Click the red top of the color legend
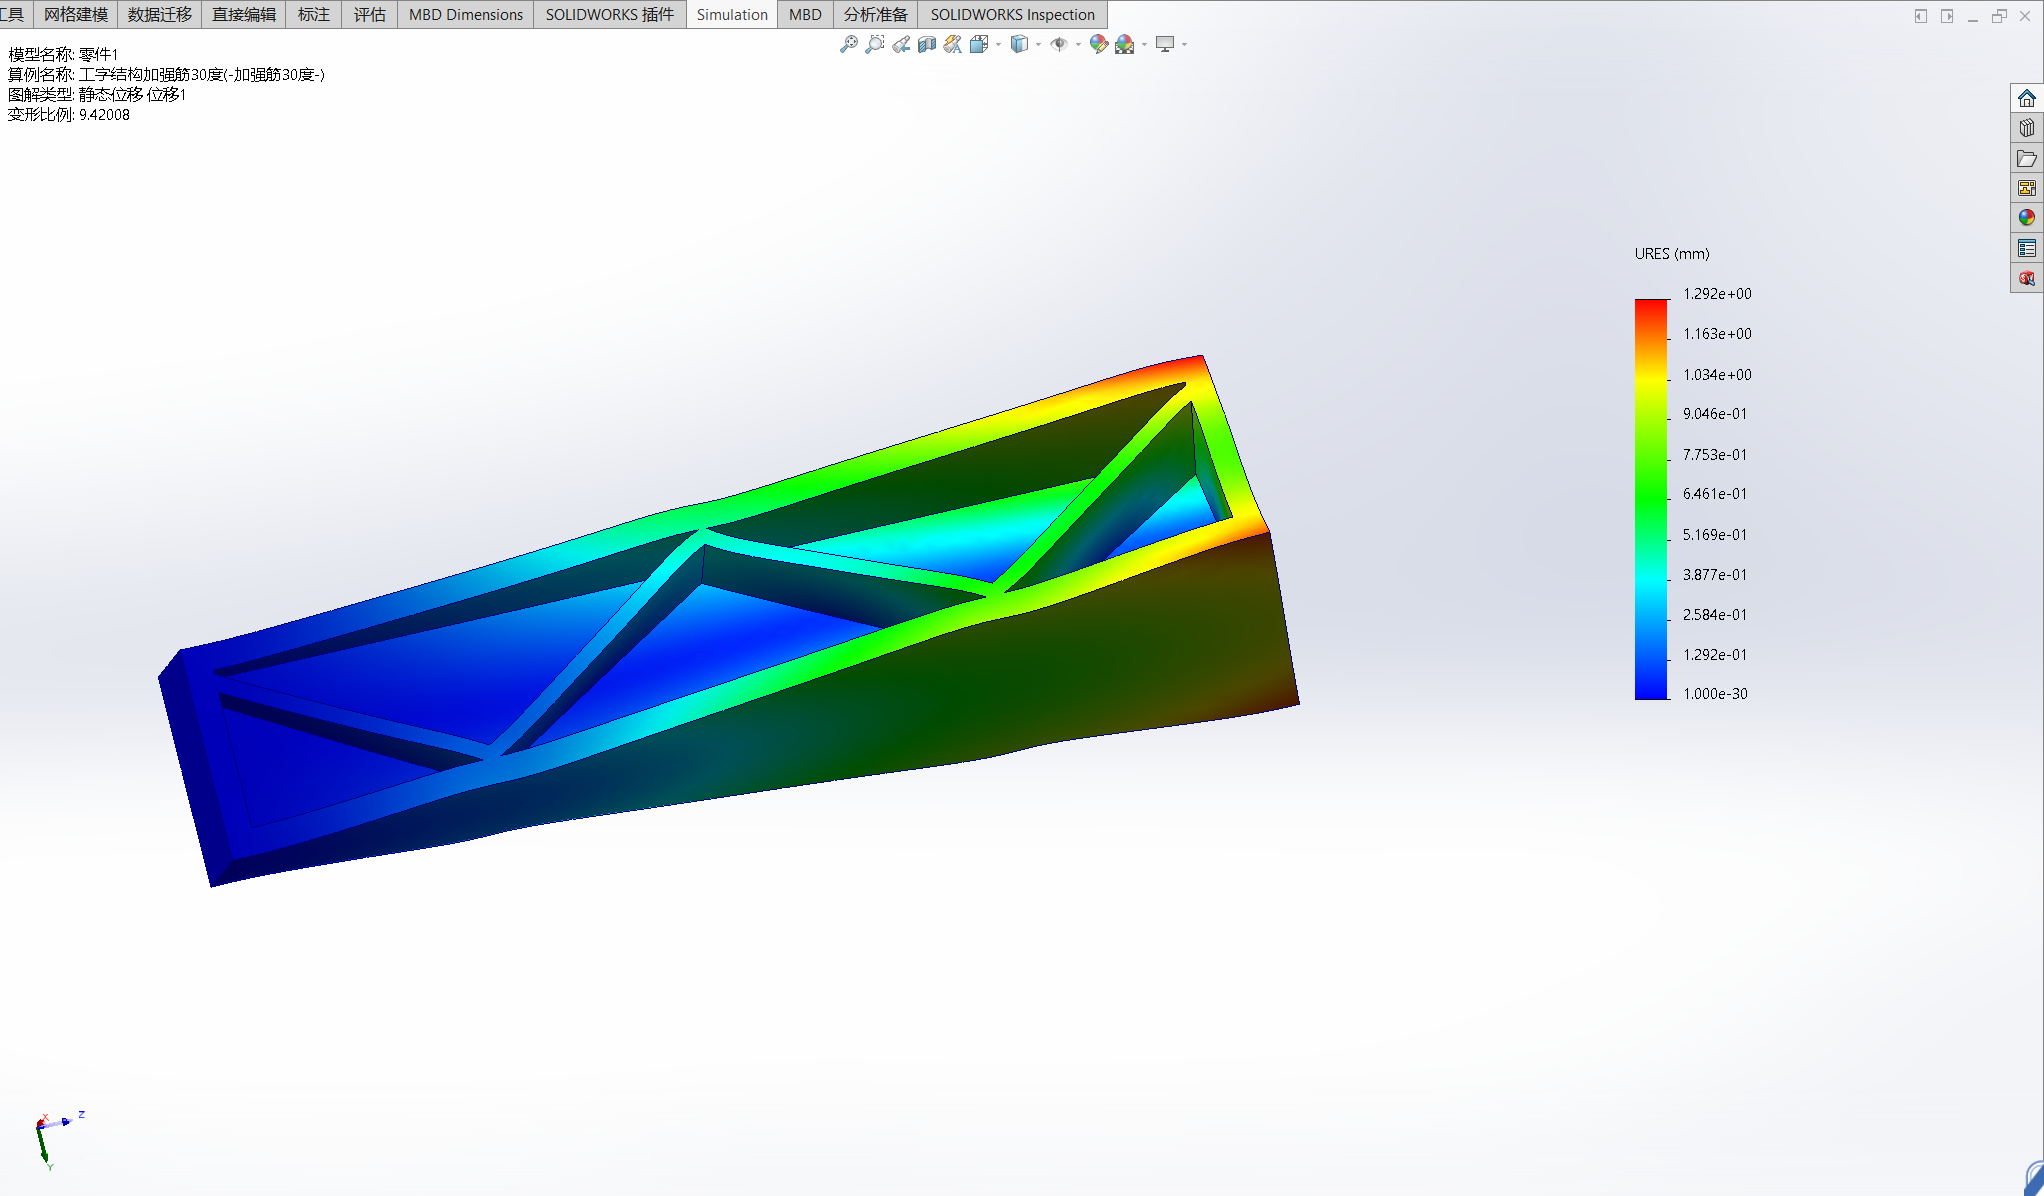 (1651, 306)
